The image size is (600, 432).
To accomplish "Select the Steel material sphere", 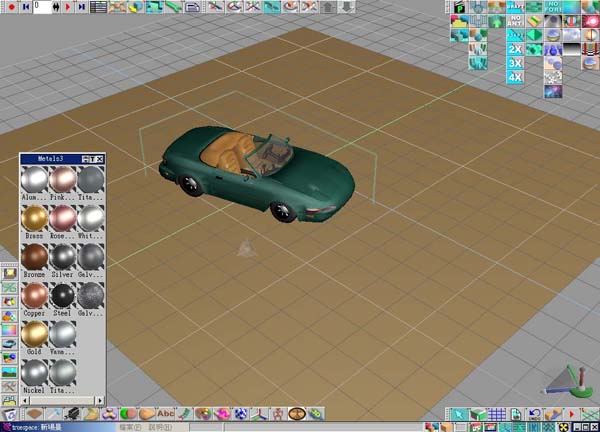I will [63, 296].
